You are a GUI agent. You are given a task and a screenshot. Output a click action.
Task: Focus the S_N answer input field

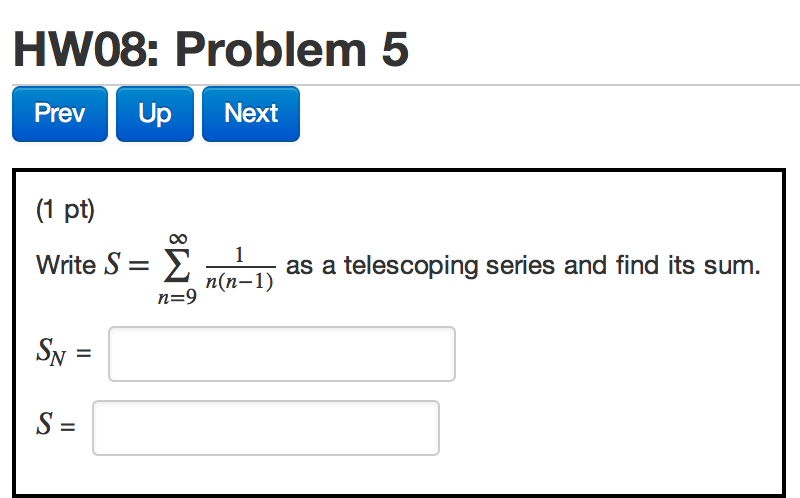pos(282,354)
